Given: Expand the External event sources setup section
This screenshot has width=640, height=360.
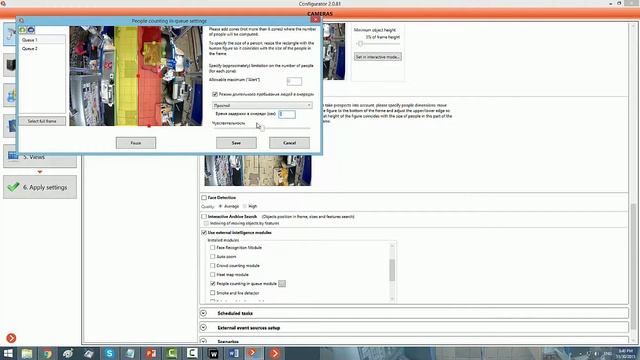Looking at the screenshot, I should tap(203, 328).
